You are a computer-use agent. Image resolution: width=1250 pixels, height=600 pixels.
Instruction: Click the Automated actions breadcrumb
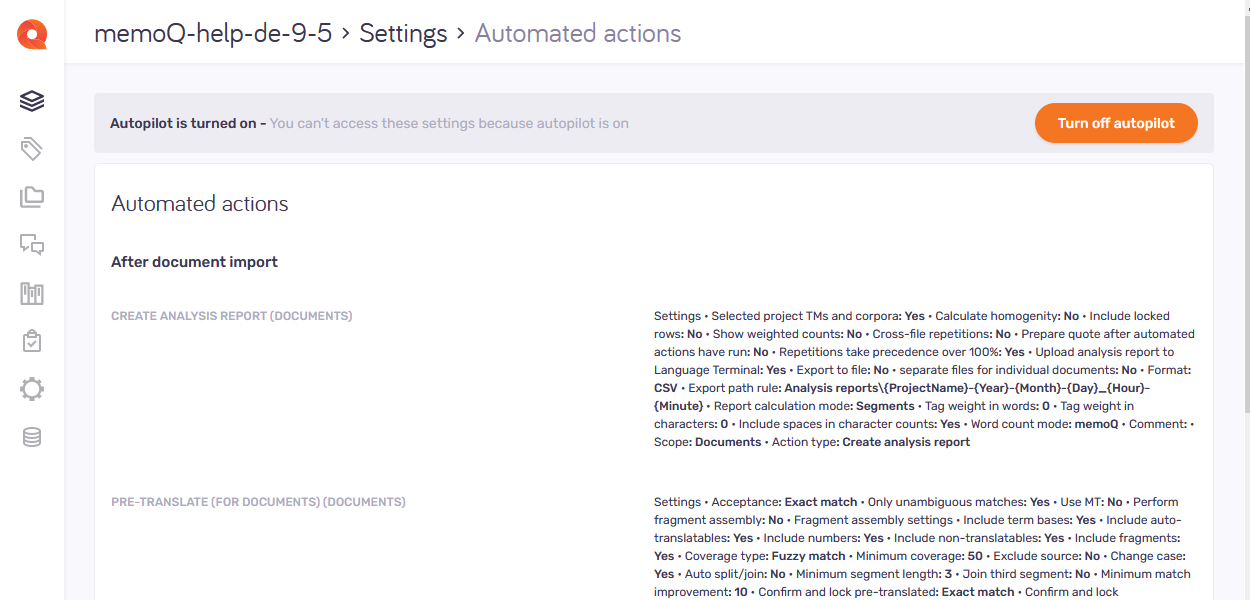577,33
